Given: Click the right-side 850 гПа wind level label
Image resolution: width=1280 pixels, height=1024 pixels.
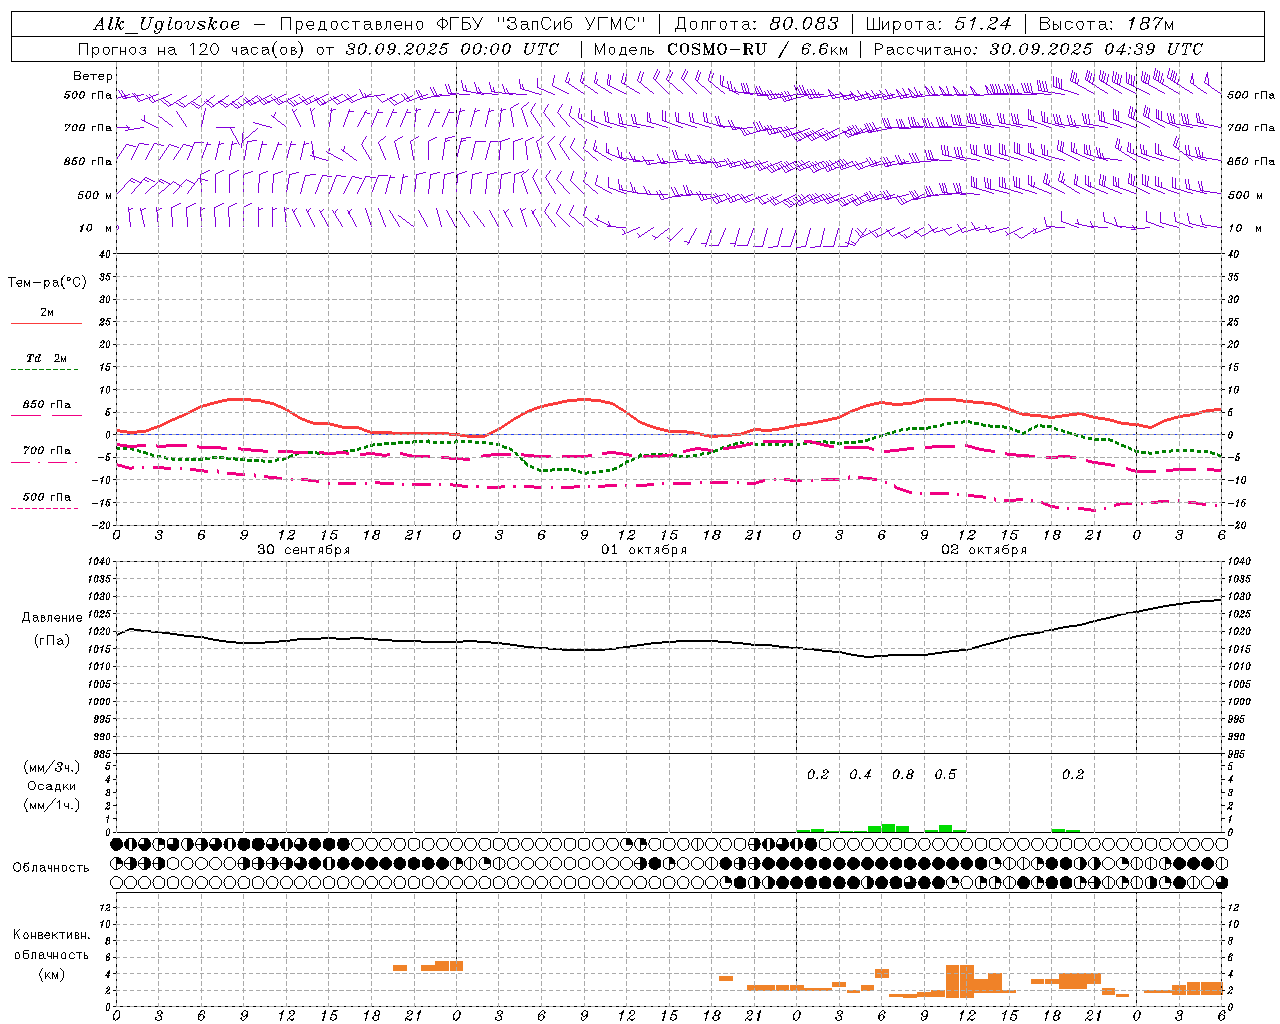Looking at the screenshot, I should (1251, 161).
